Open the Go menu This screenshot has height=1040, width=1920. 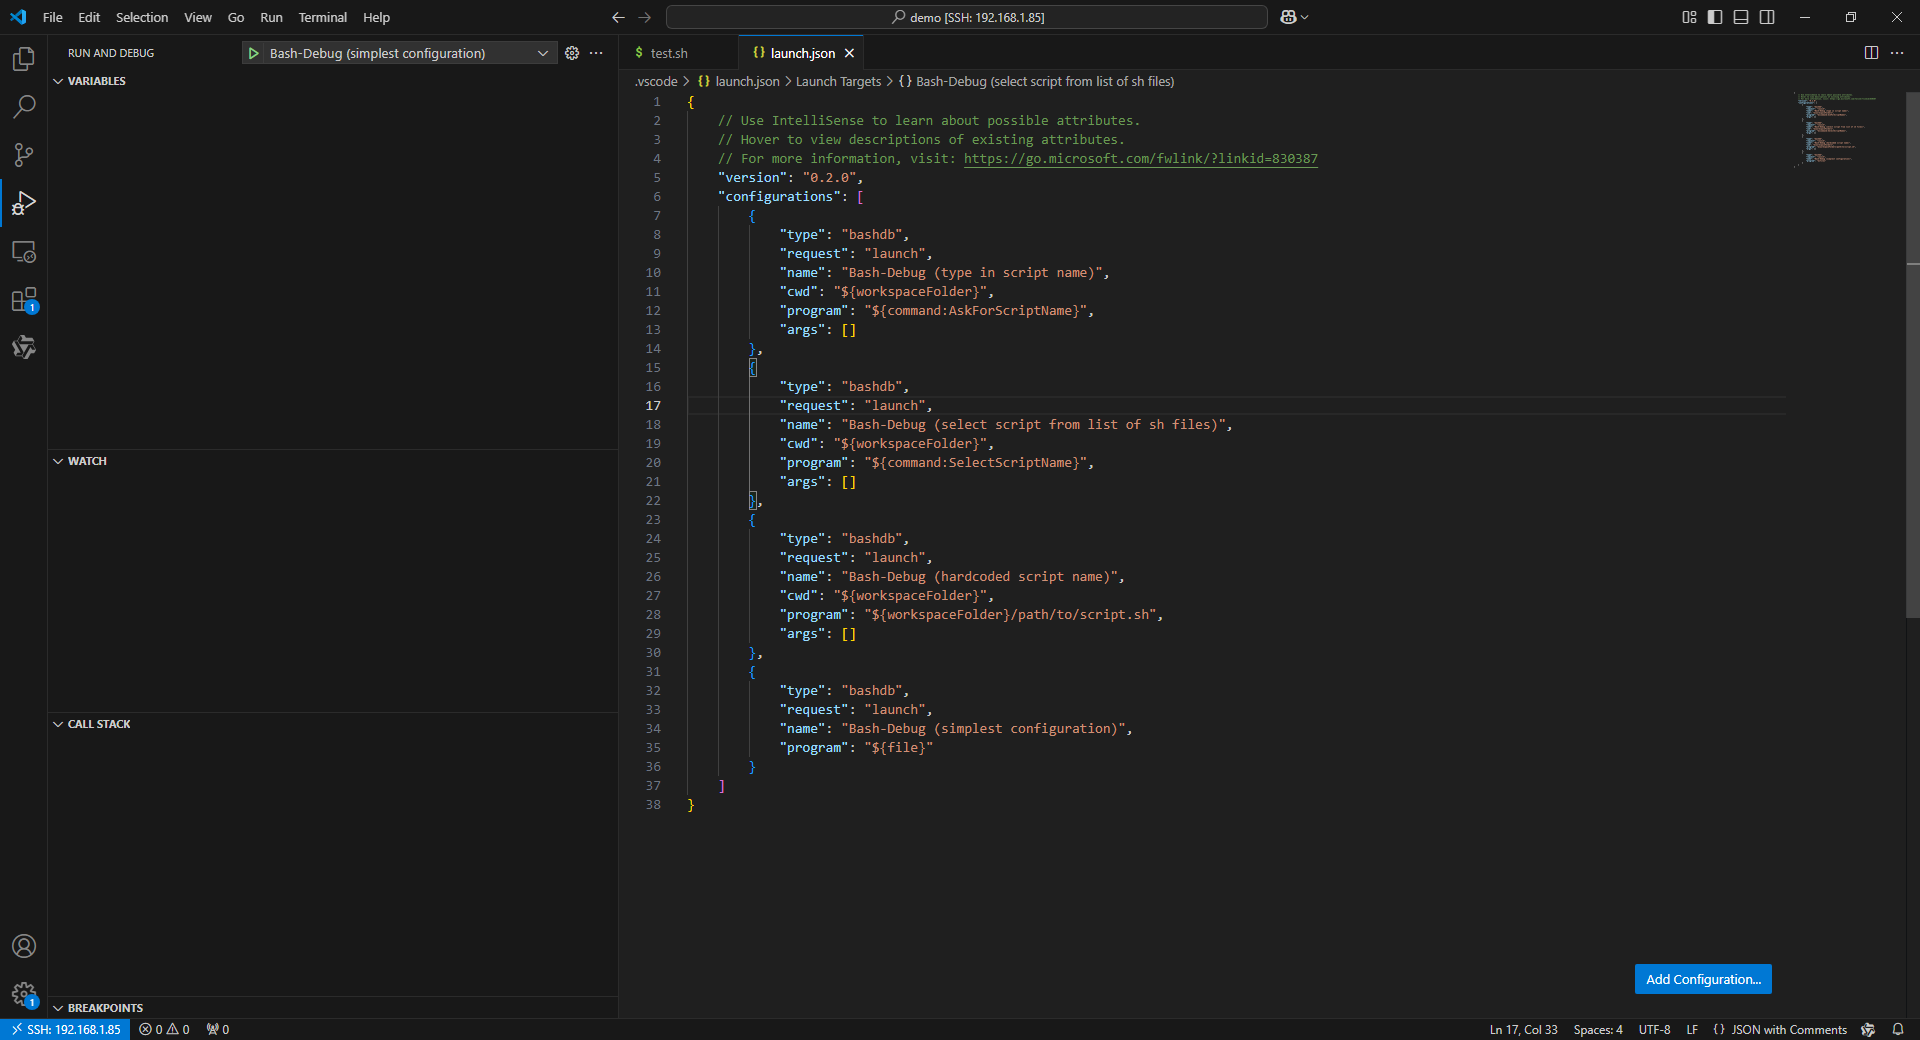pos(236,17)
